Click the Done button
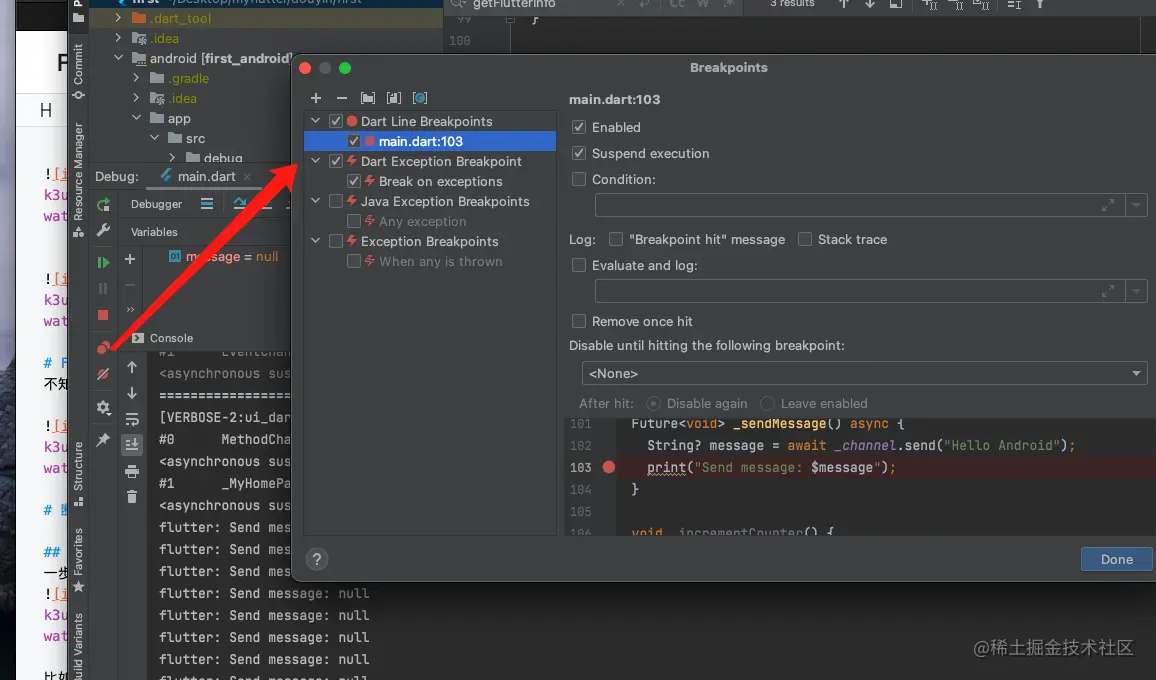The image size is (1156, 680). [x=1116, y=559]
